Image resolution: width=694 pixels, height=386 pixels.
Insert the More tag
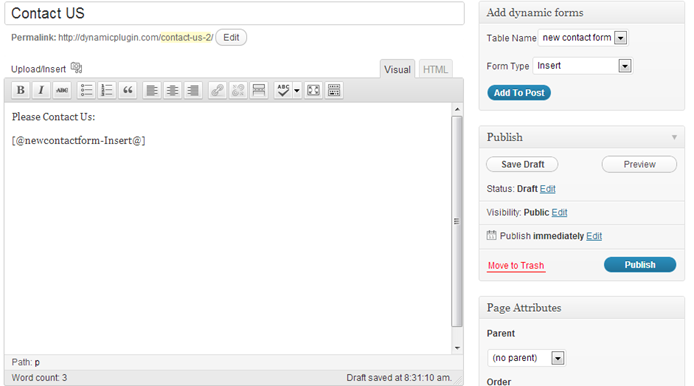[259, 90]
